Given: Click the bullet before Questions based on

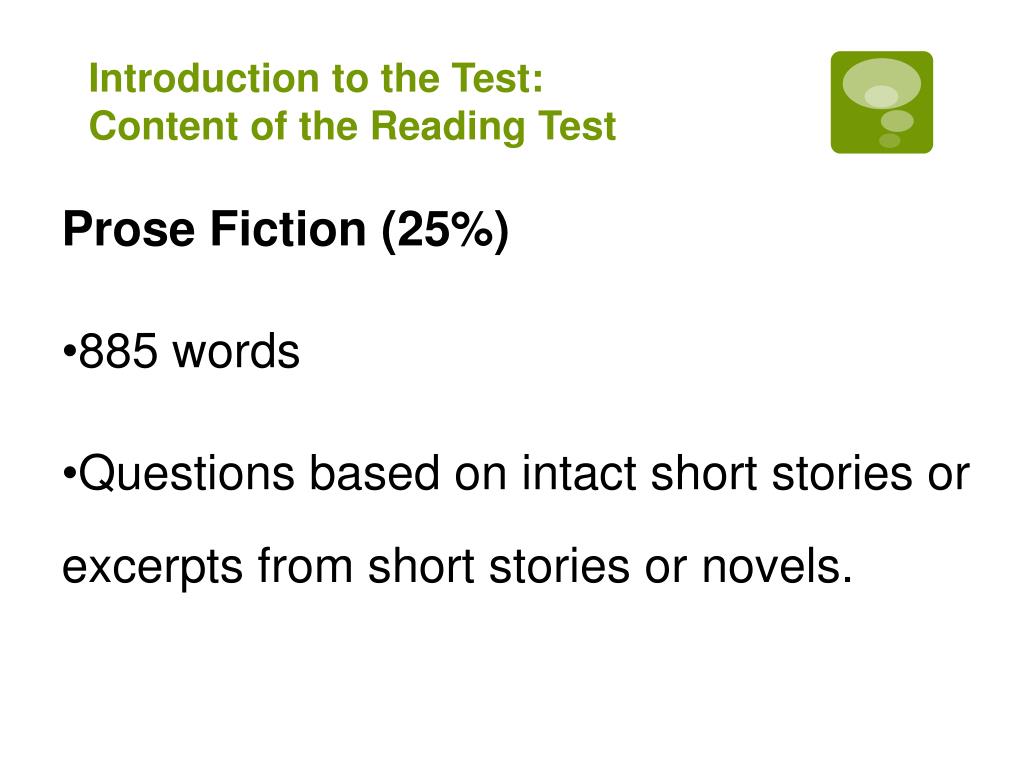Looking at the screenshot, I should [x=69, y=472].
